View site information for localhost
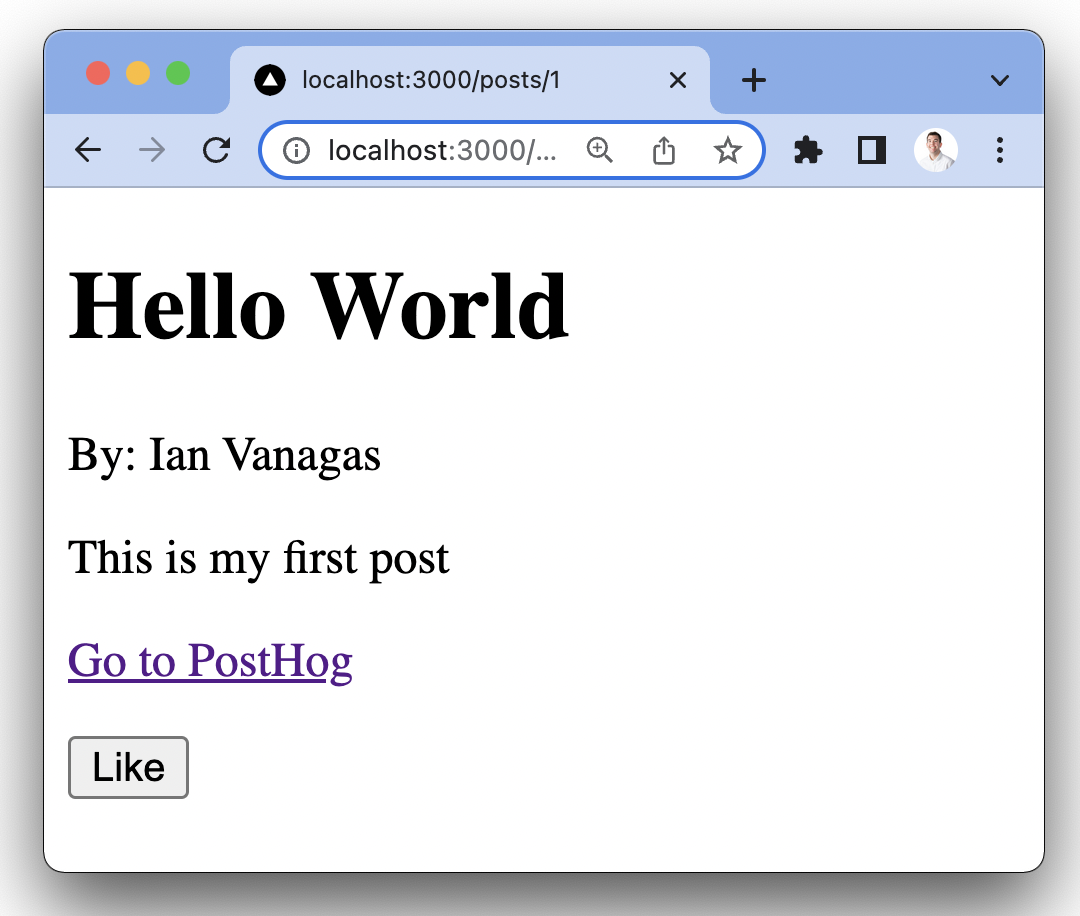Screen dimensions: 1080x916 tap(296, 150)
